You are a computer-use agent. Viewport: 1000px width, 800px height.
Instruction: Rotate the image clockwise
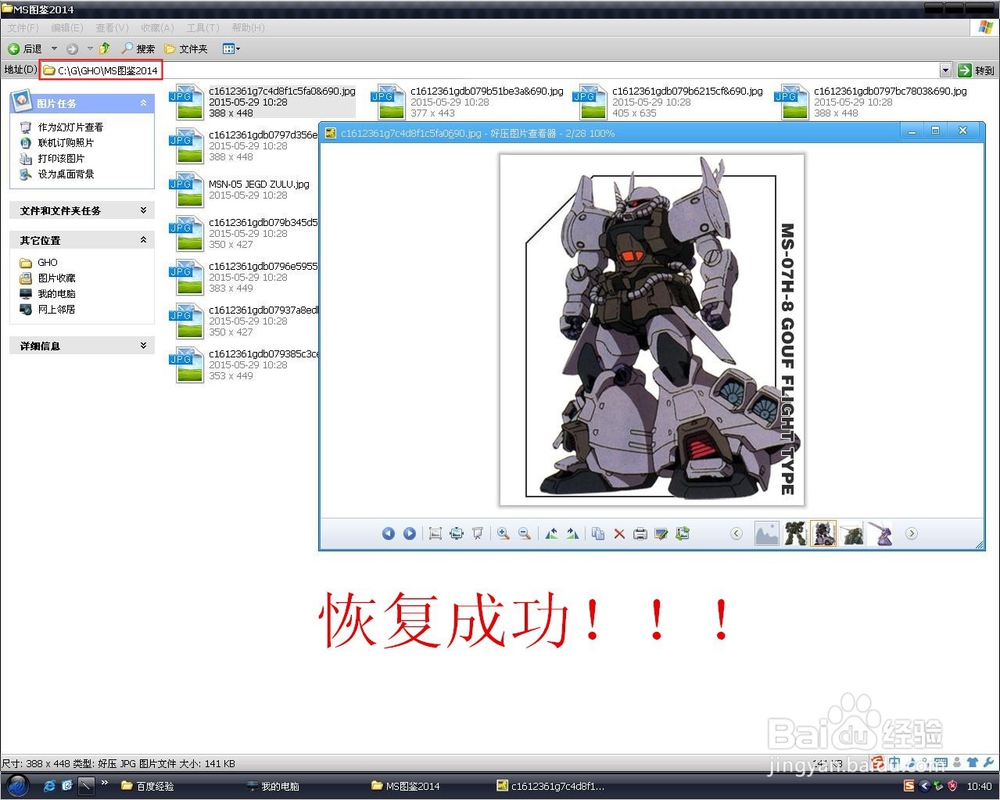(572, 533)
